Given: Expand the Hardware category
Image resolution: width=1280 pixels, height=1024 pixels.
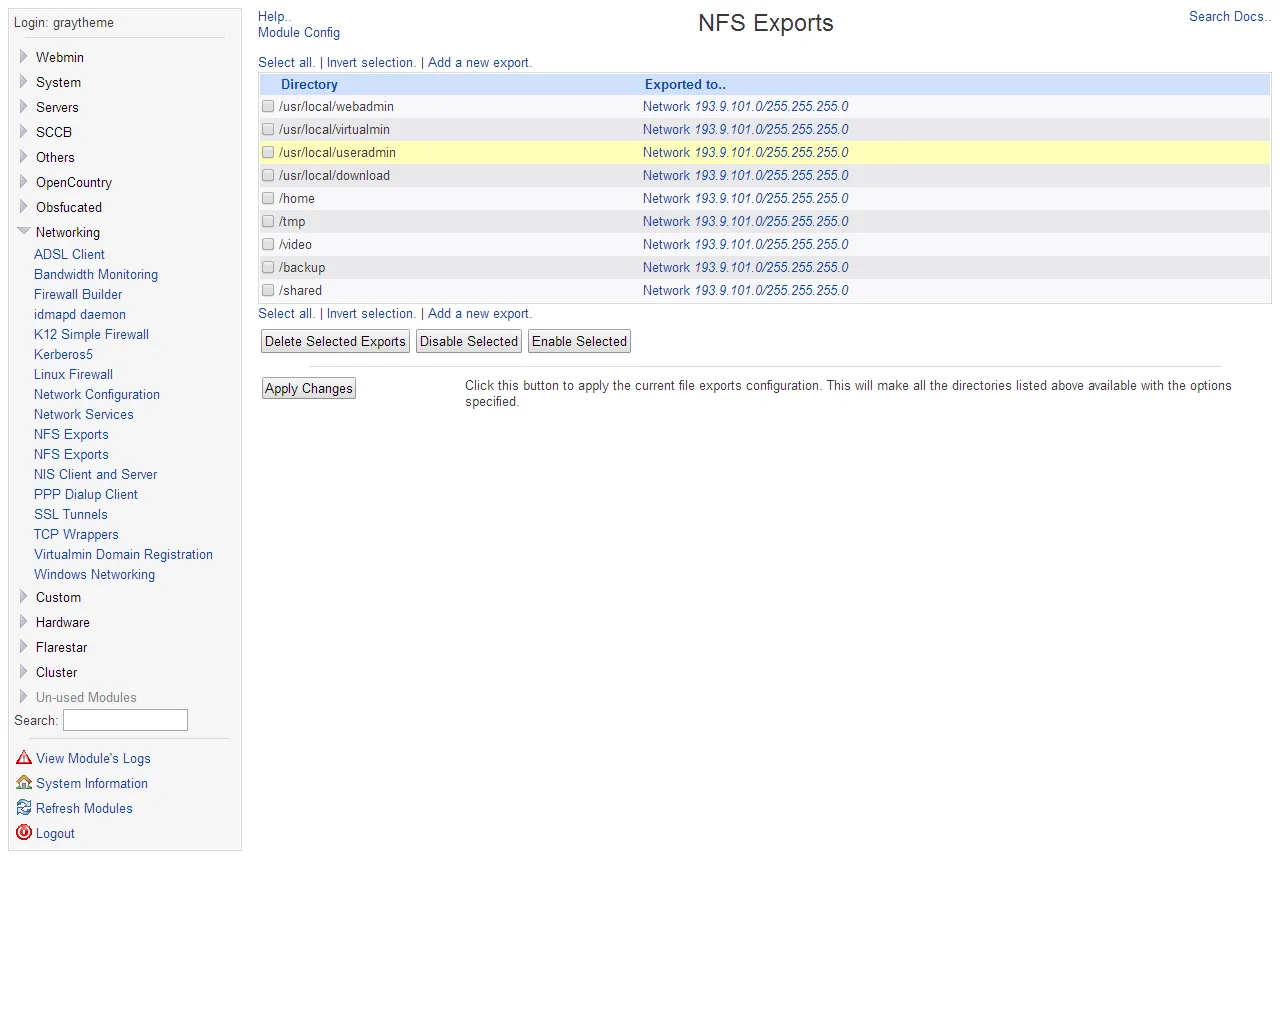Looking at the screenshot, I should tap(22, 622).
